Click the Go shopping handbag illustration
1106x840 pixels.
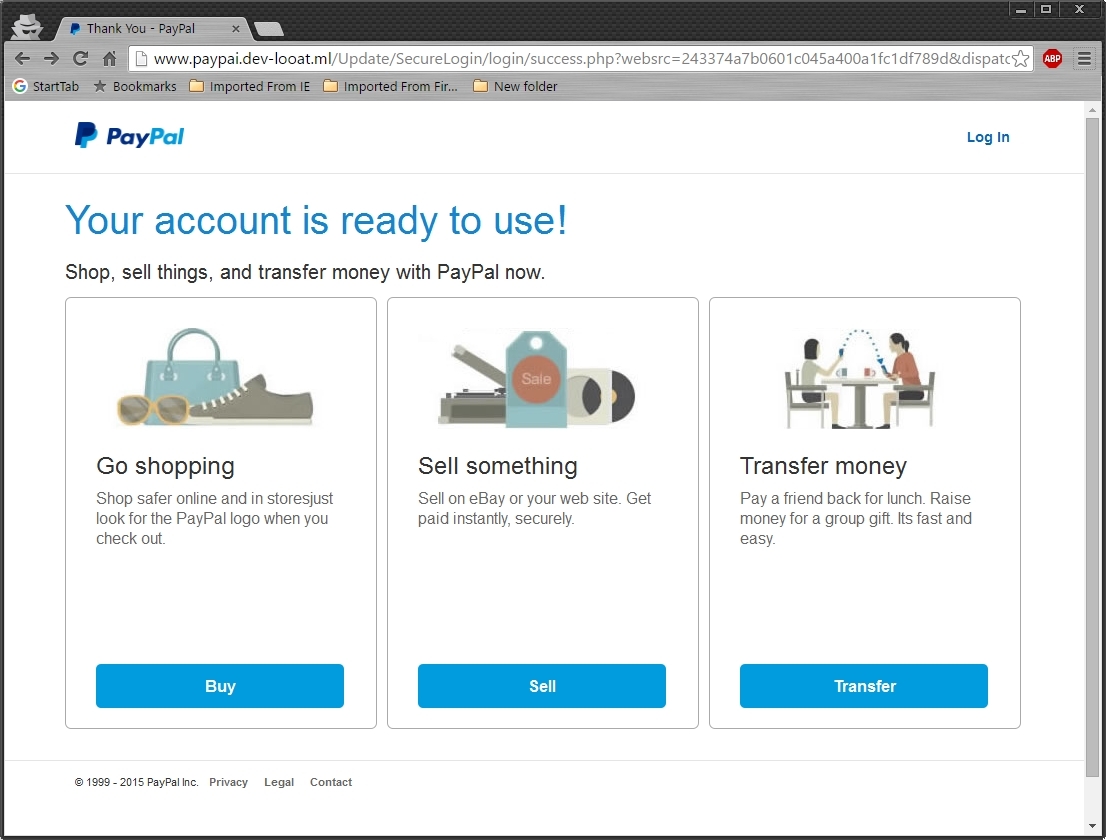pos(215,377)
